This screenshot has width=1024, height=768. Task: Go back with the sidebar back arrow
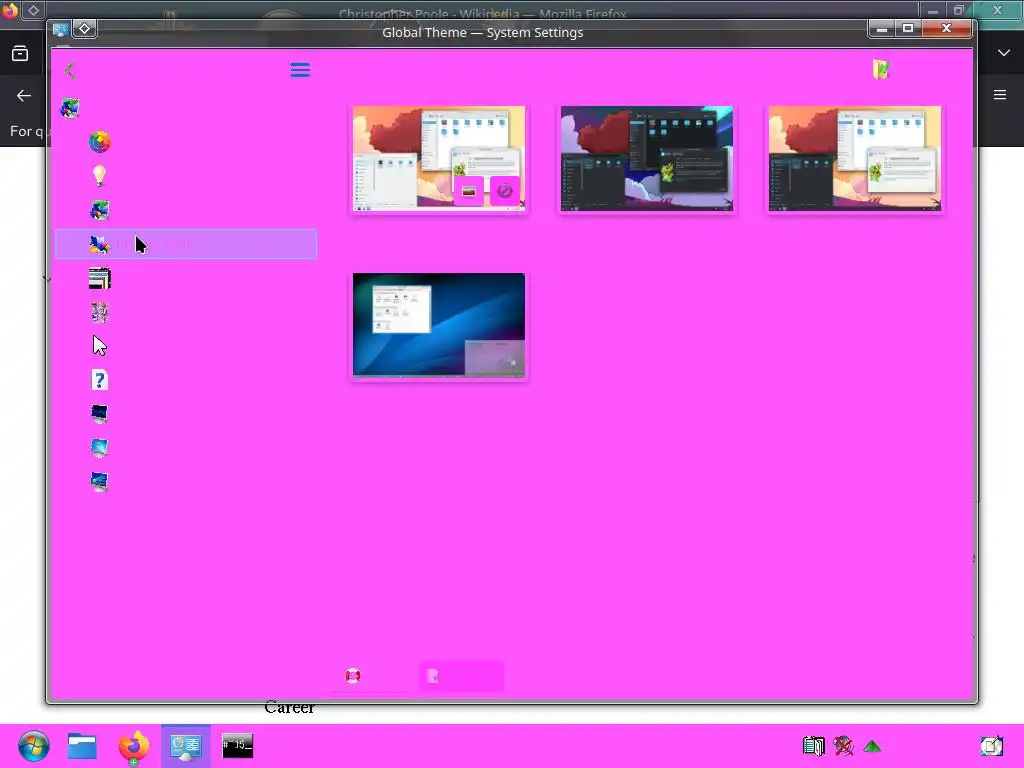[71, 70]
